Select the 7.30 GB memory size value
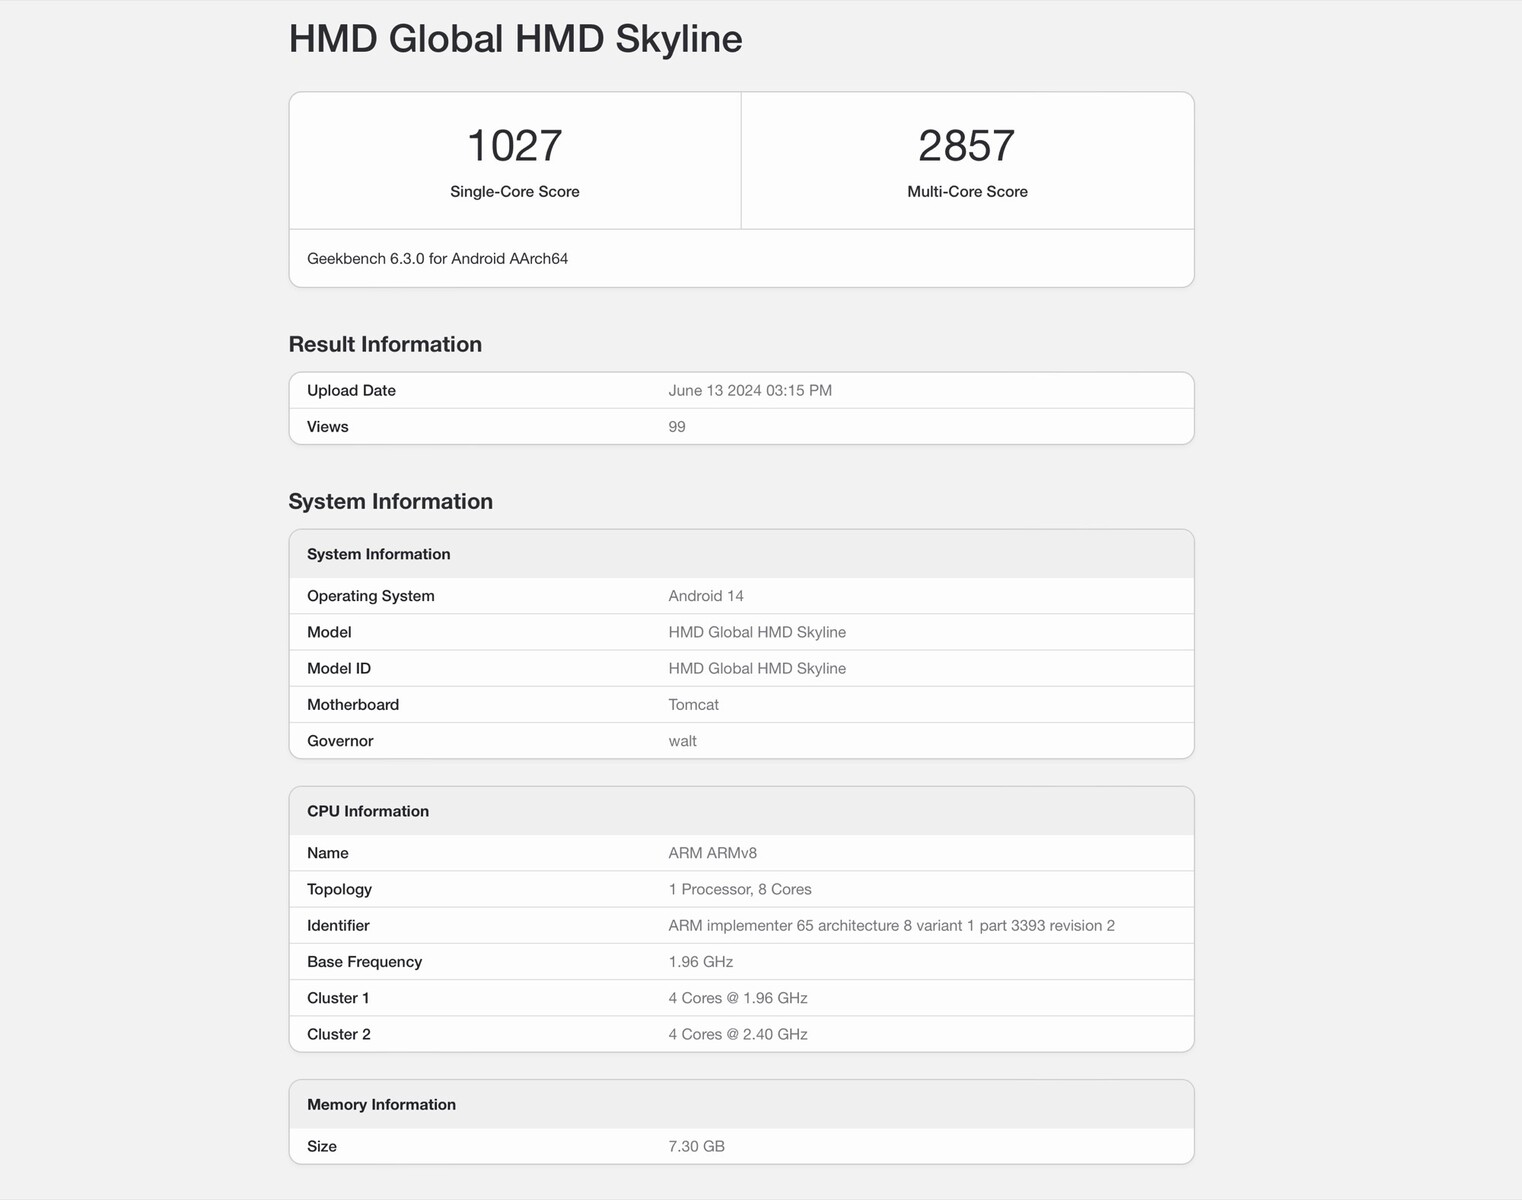The image size is (1522, 1200). click(697, 1146)
